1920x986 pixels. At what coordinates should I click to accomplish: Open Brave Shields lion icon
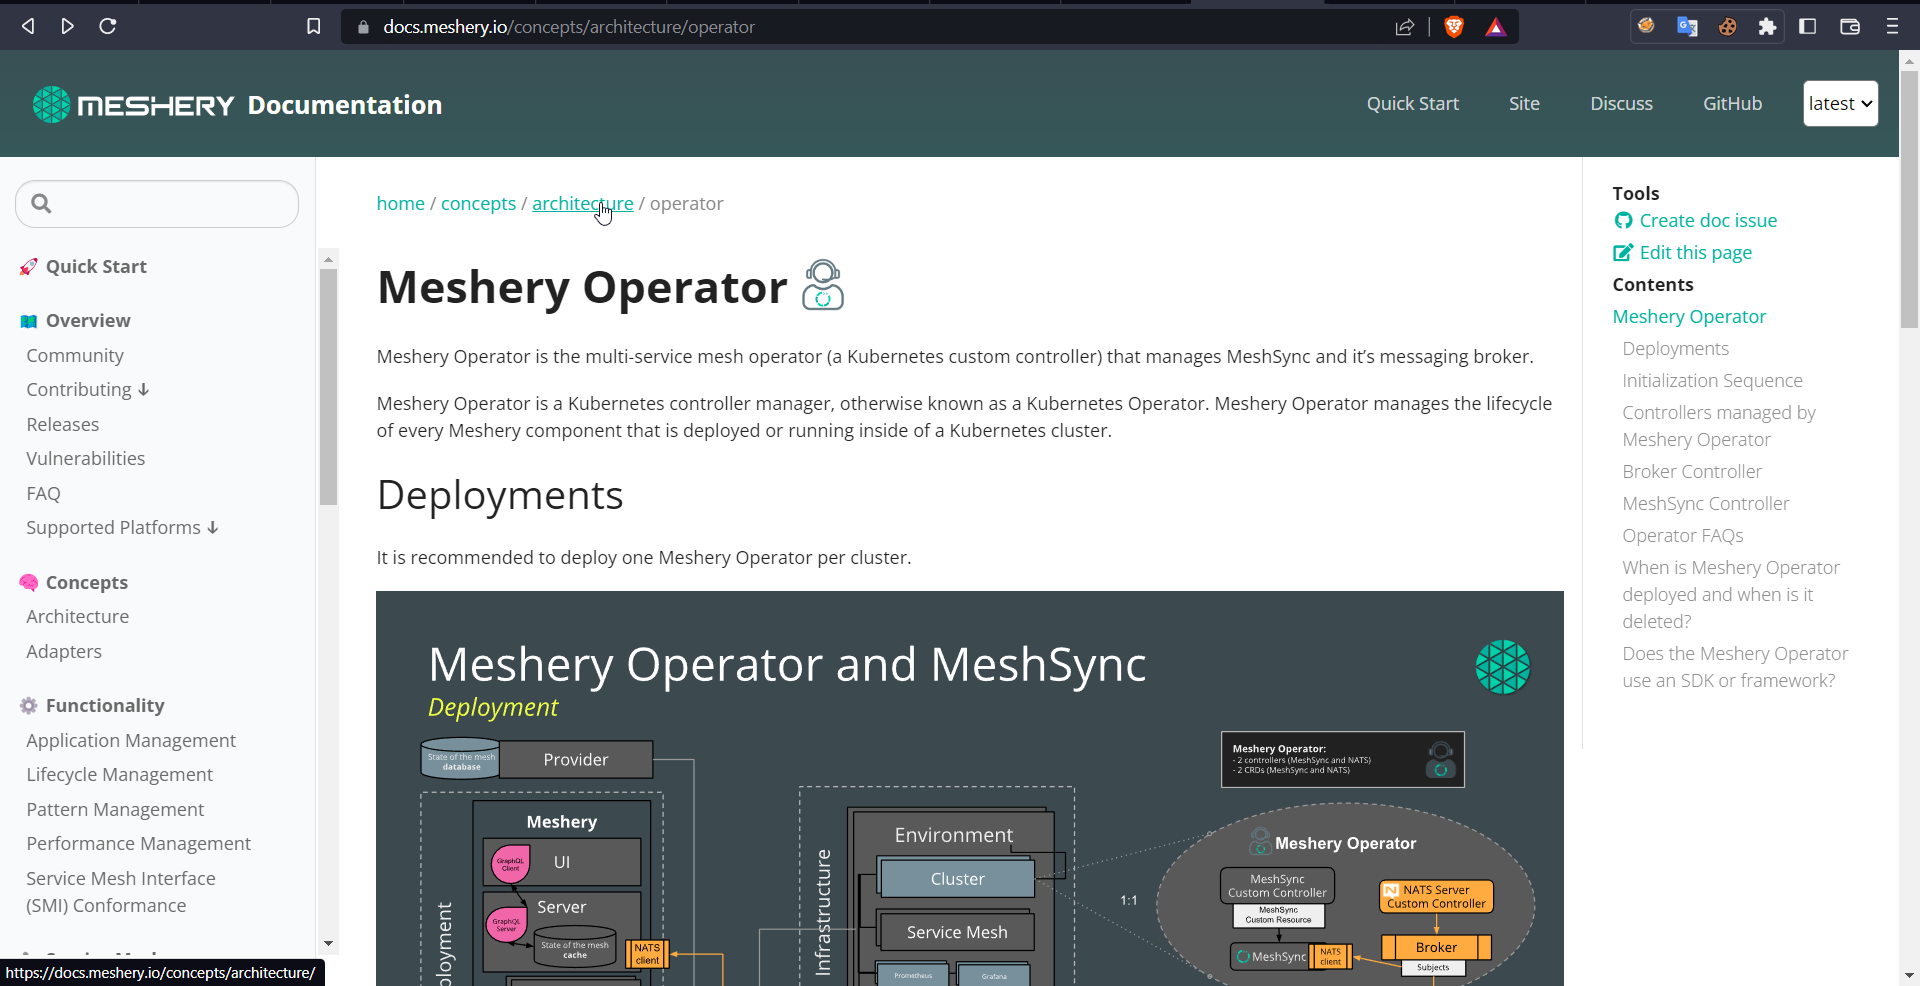coord(1453,26)
